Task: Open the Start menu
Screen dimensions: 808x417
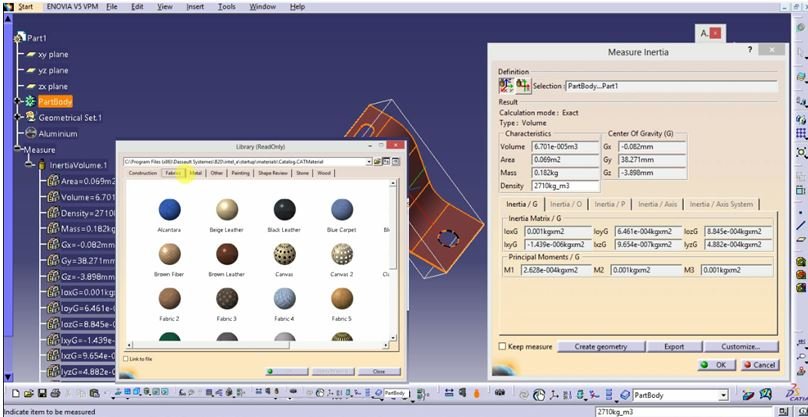Action: [25, 7]
